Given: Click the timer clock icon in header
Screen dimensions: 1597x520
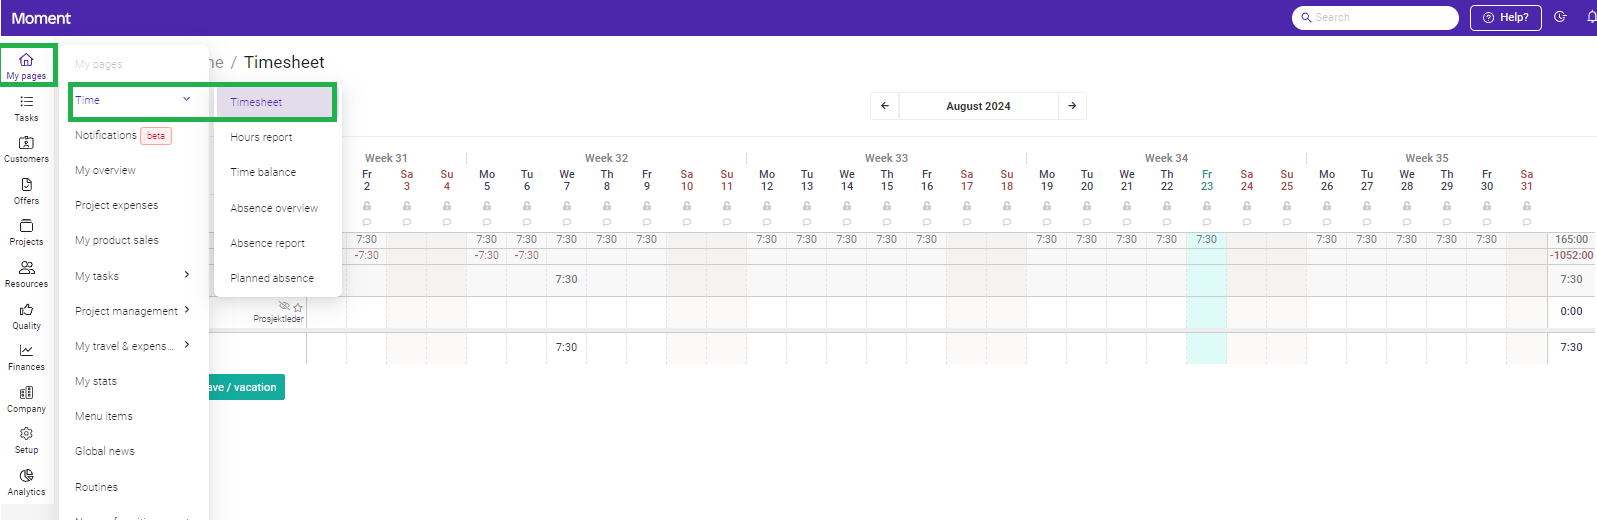Looking at the screenshot, I should tap(1560, 17).
